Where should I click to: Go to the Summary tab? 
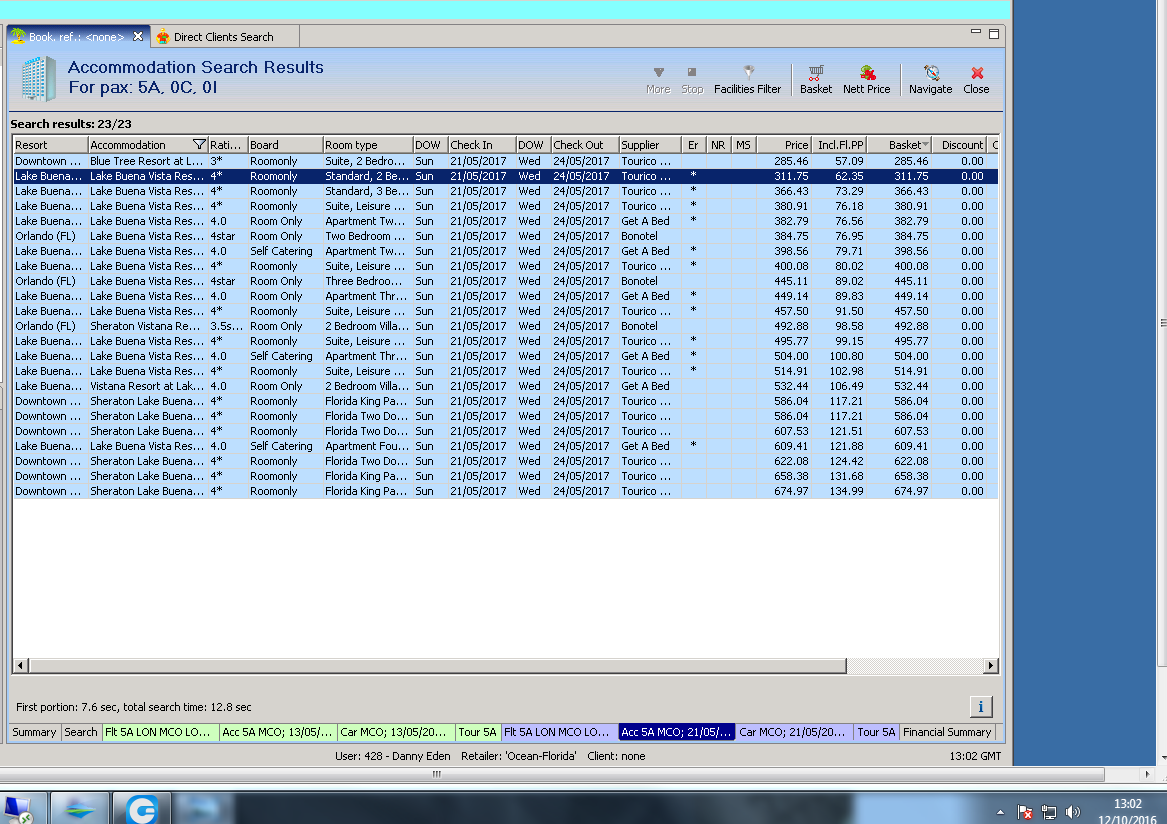click(34, 732)
